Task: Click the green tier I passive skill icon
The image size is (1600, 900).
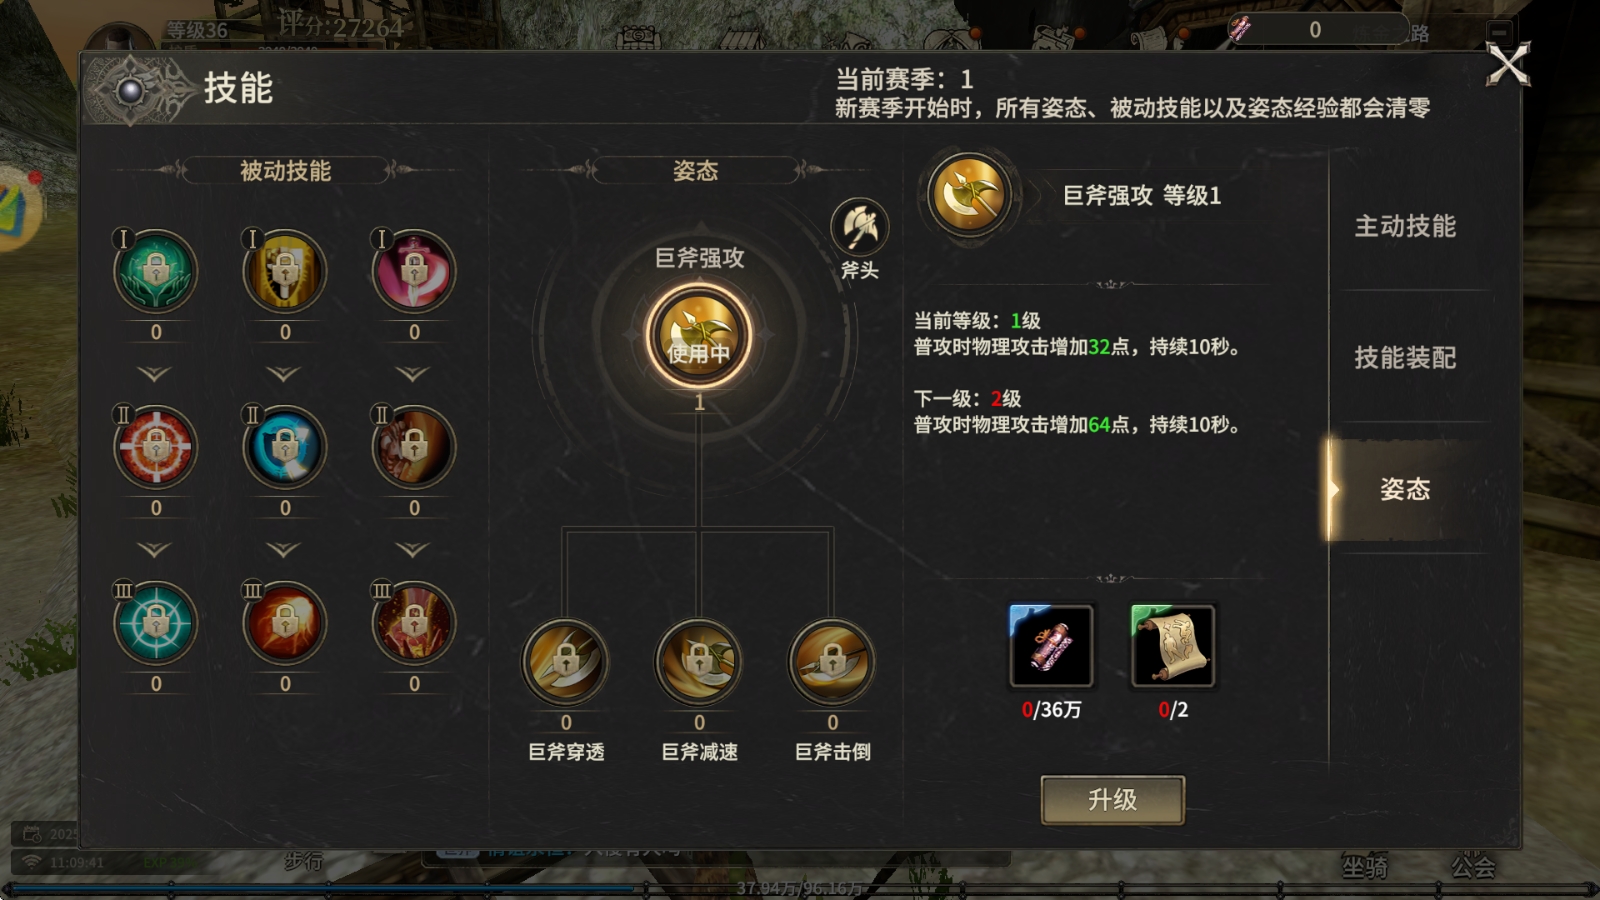Action: pos(156,271)
